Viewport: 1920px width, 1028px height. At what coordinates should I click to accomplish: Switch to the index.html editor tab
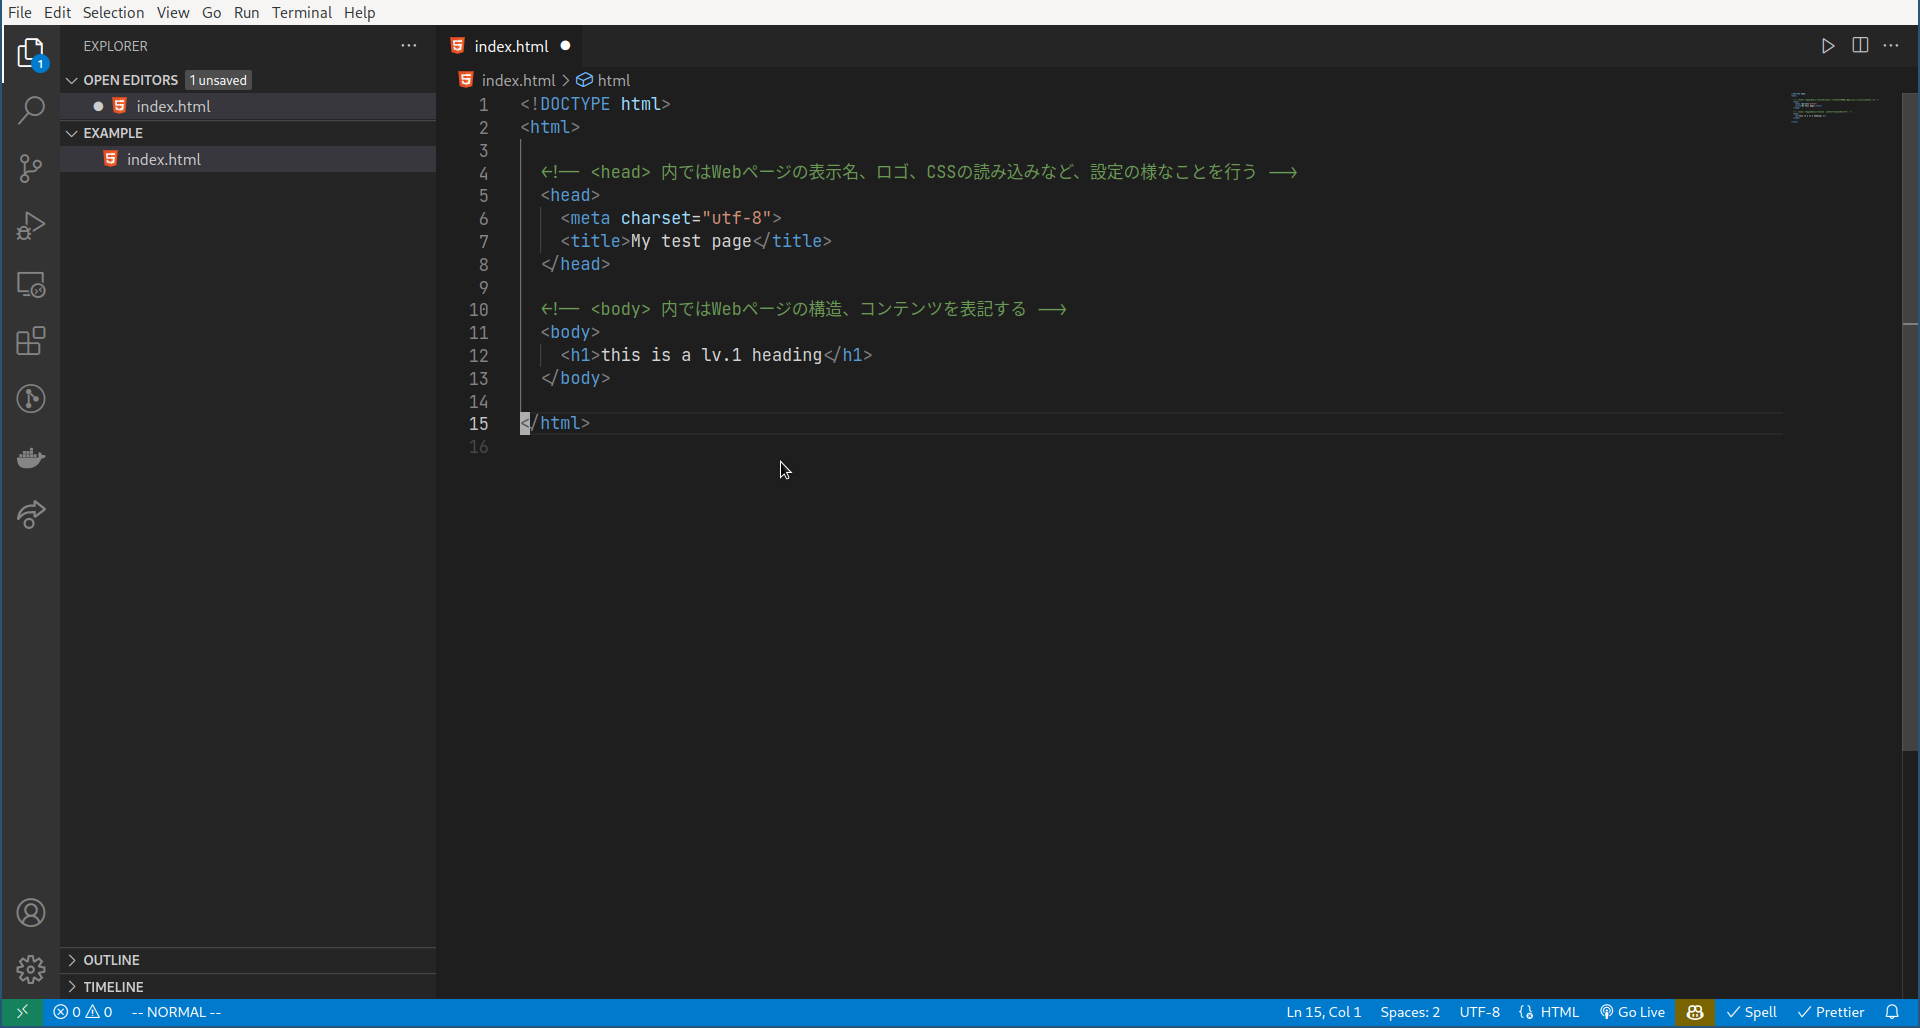(x=510, y=46)
